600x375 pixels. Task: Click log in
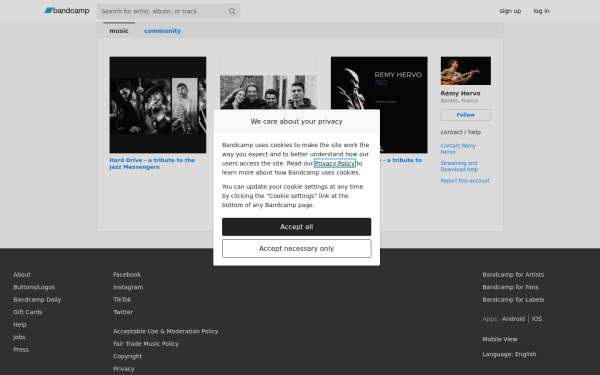click(x=541, y=11)
